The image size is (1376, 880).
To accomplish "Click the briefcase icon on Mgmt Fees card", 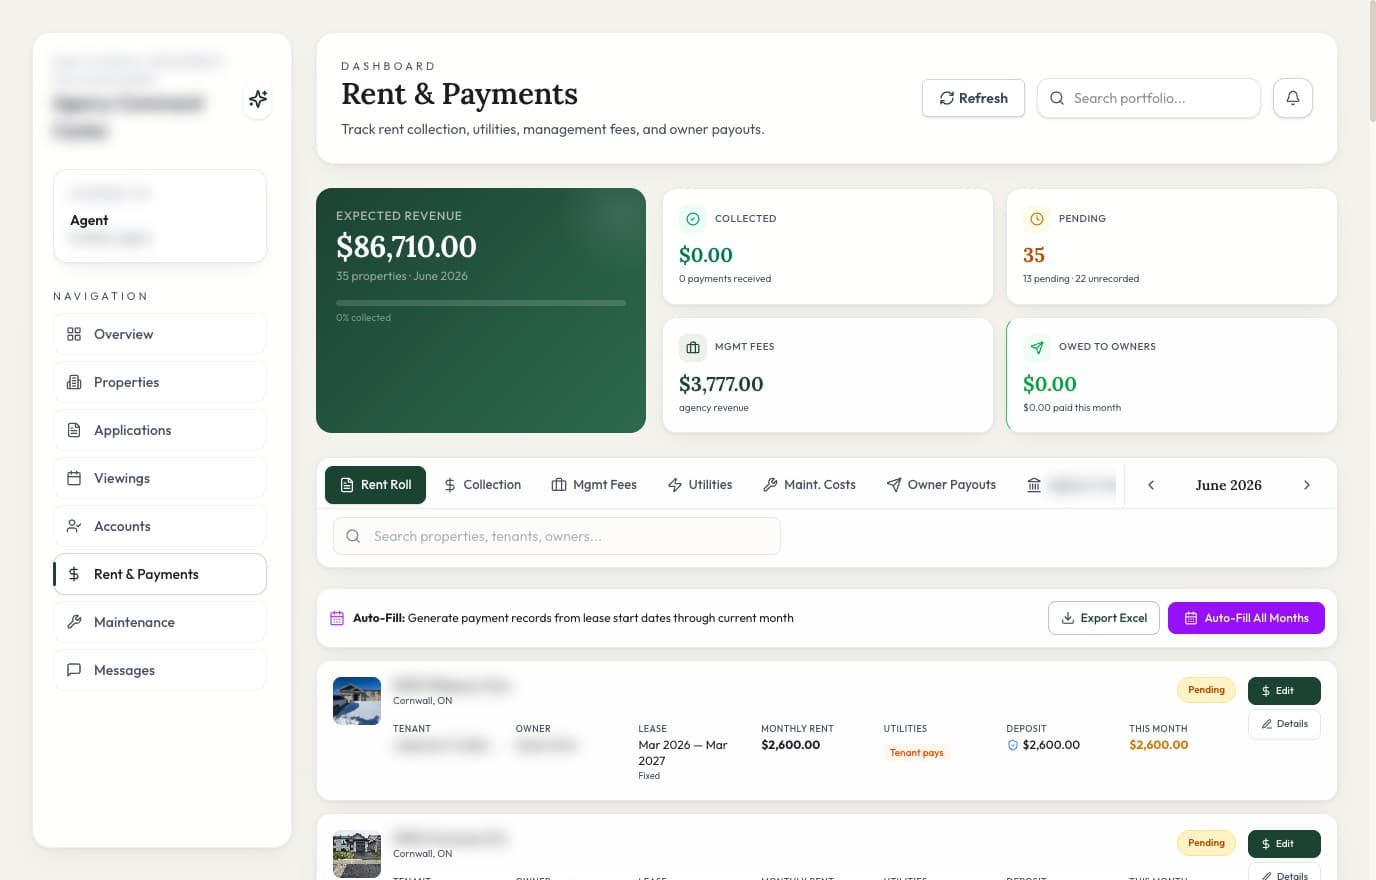I will (x=692, y=347).
